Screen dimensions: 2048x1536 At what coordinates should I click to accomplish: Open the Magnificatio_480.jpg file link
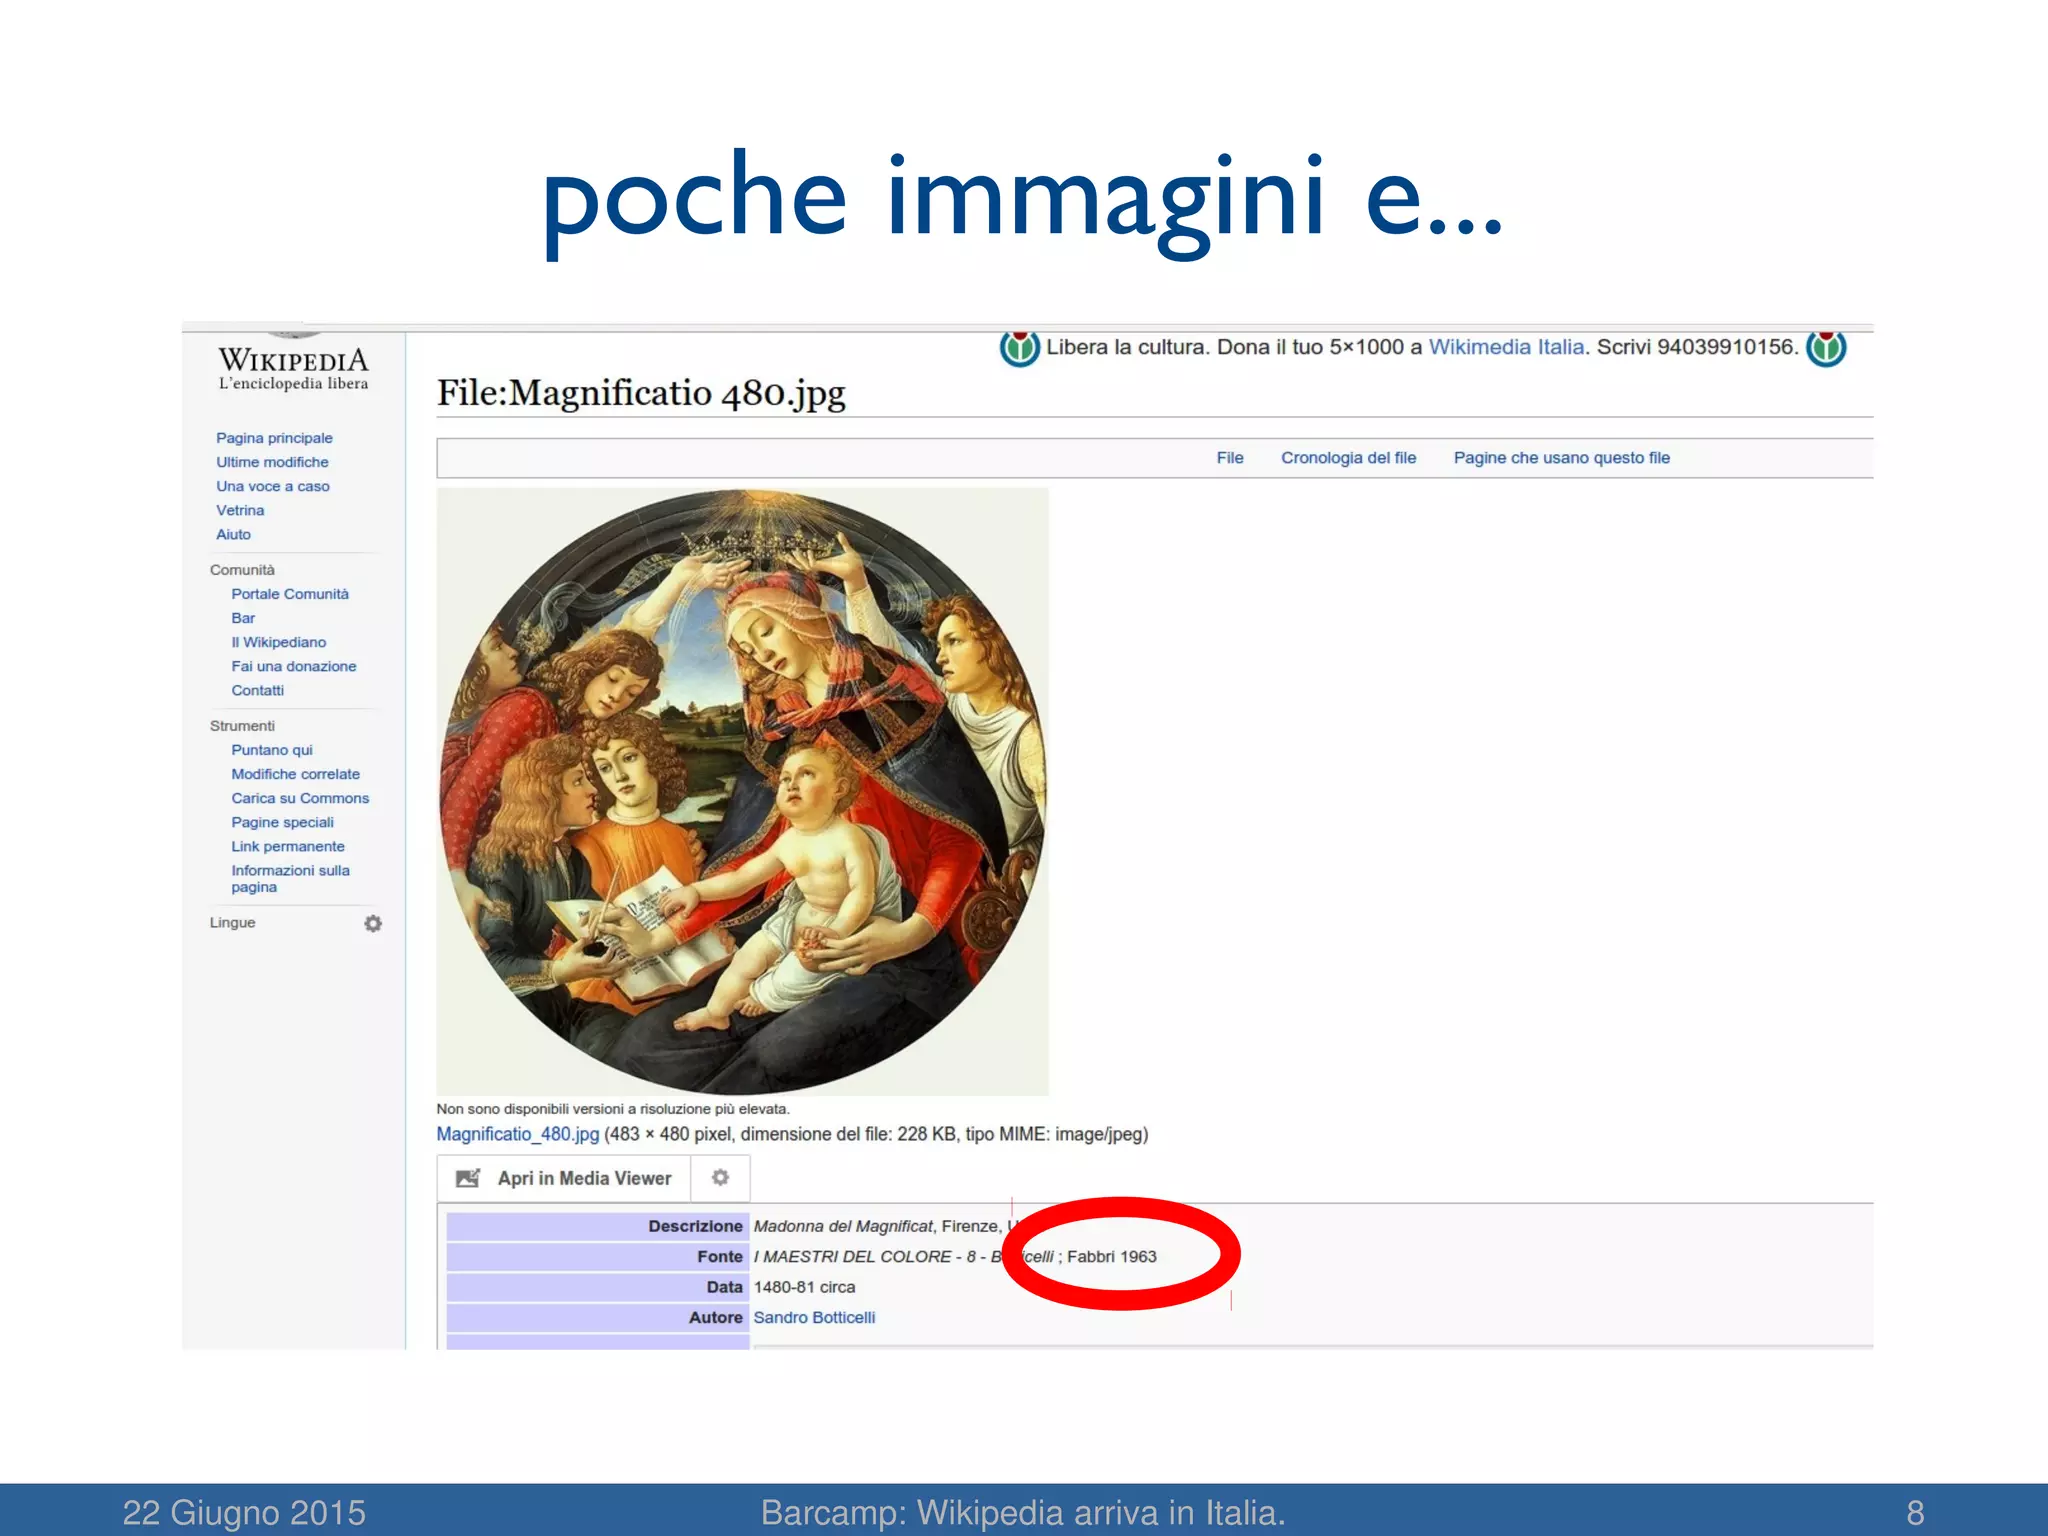coord(517,1134)
